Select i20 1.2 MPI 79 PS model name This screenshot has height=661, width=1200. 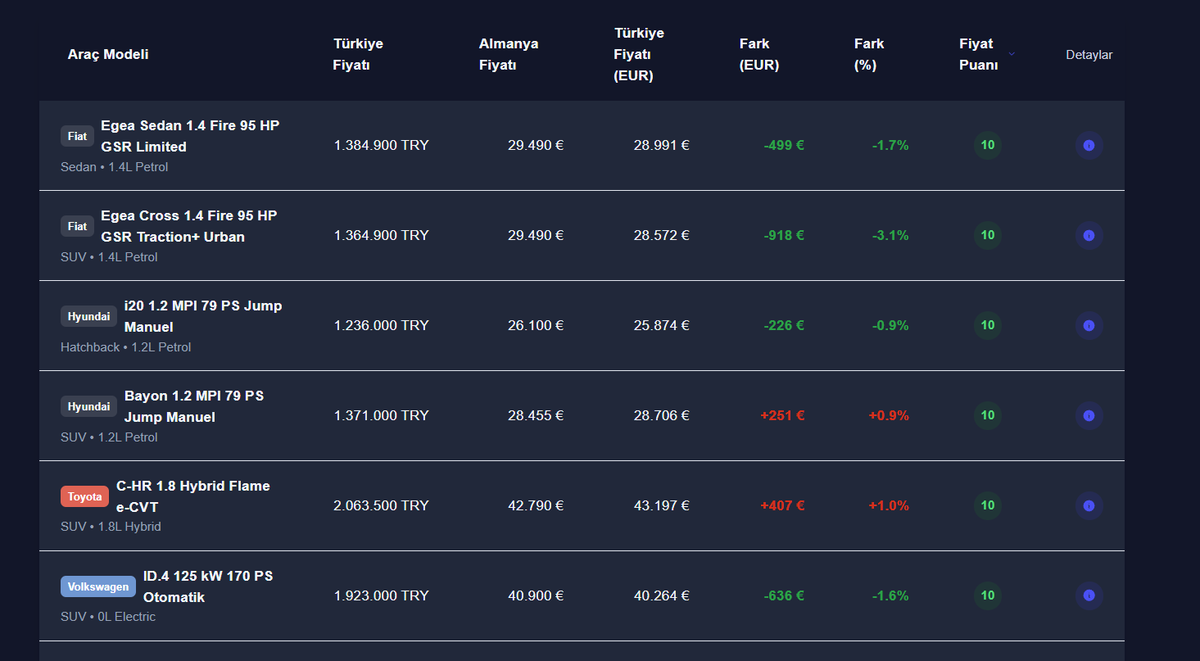click(203, 316)
